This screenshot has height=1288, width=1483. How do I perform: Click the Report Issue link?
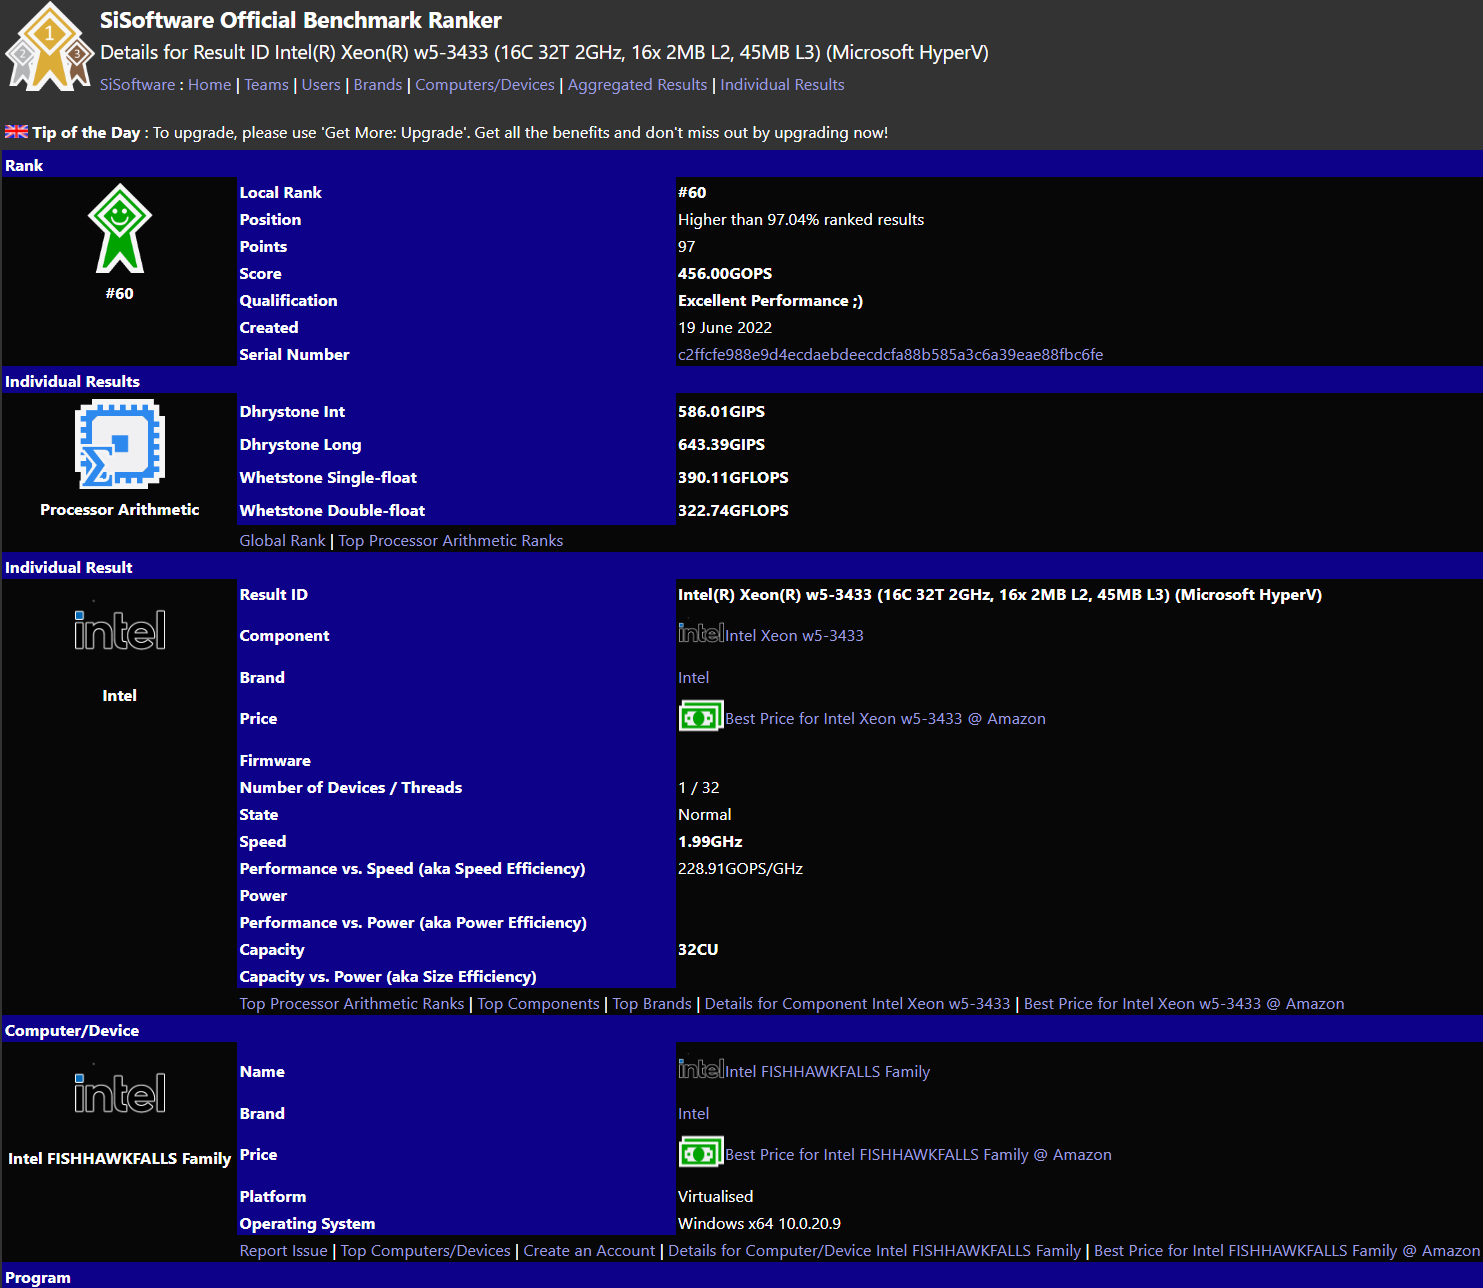(283, 1251)
